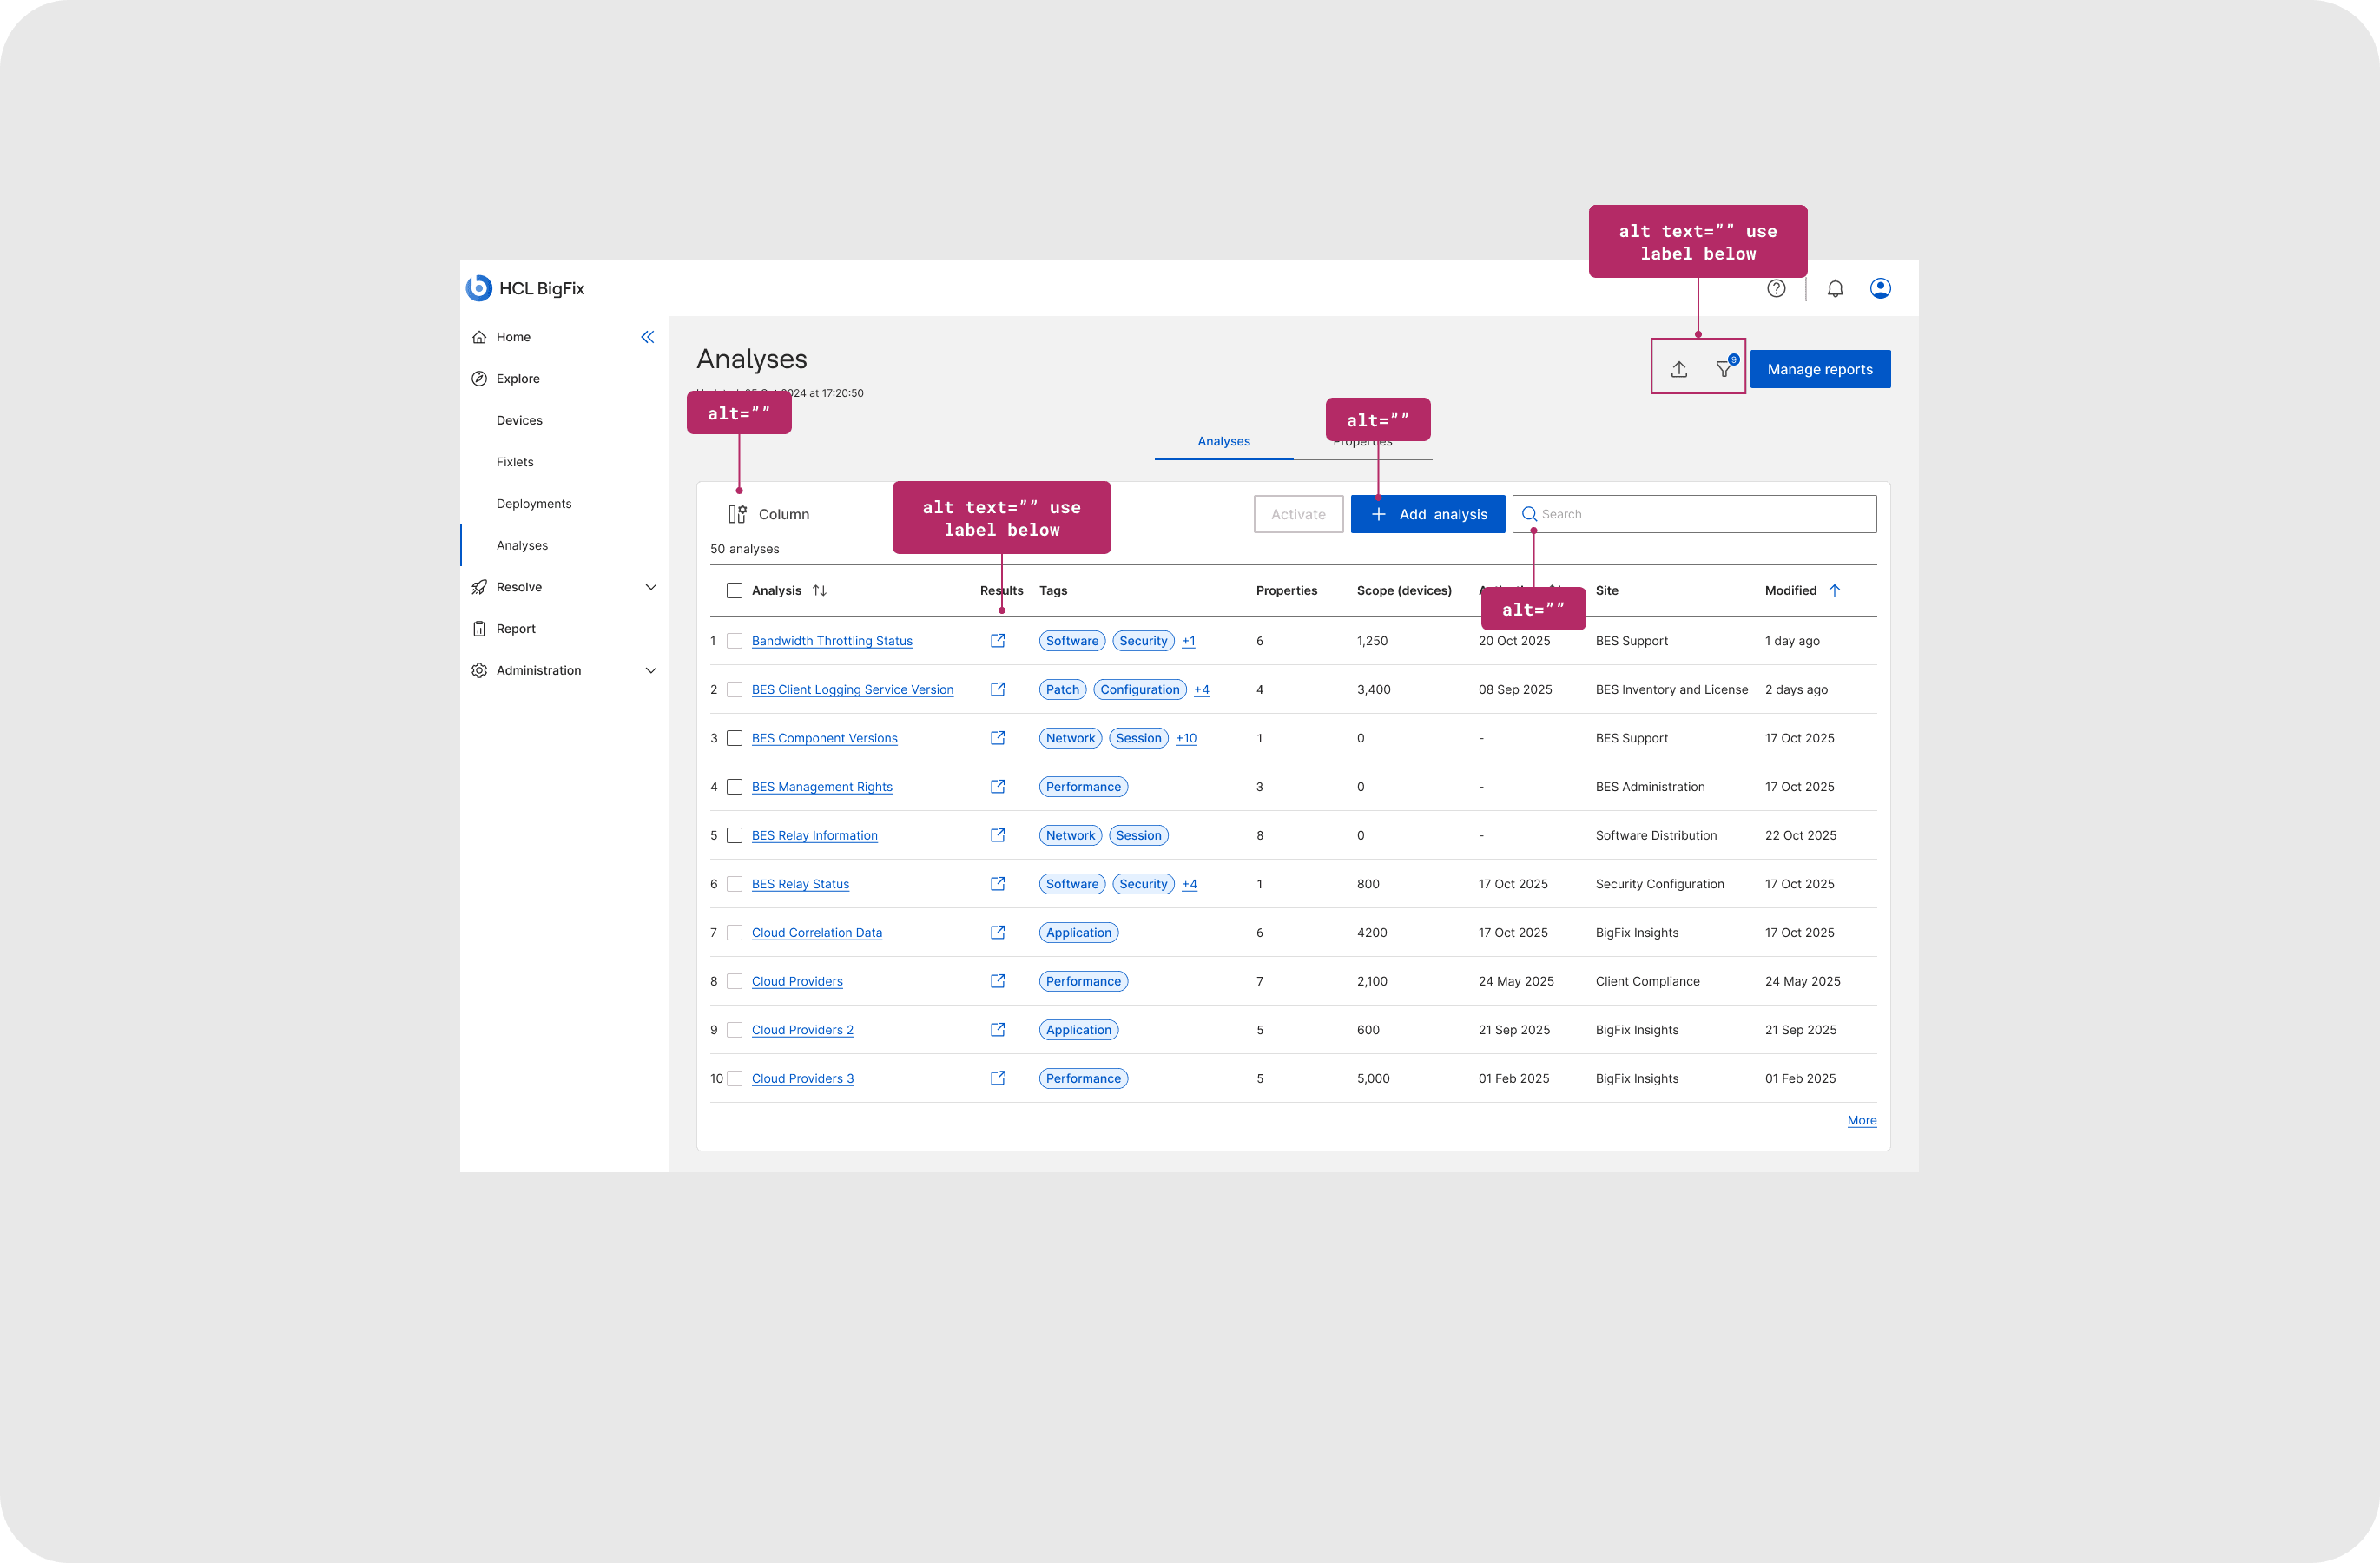The width and height of the screenshot is (2380, 1563).
Task: Click the Column settings icon
Action: click(737, 514)
